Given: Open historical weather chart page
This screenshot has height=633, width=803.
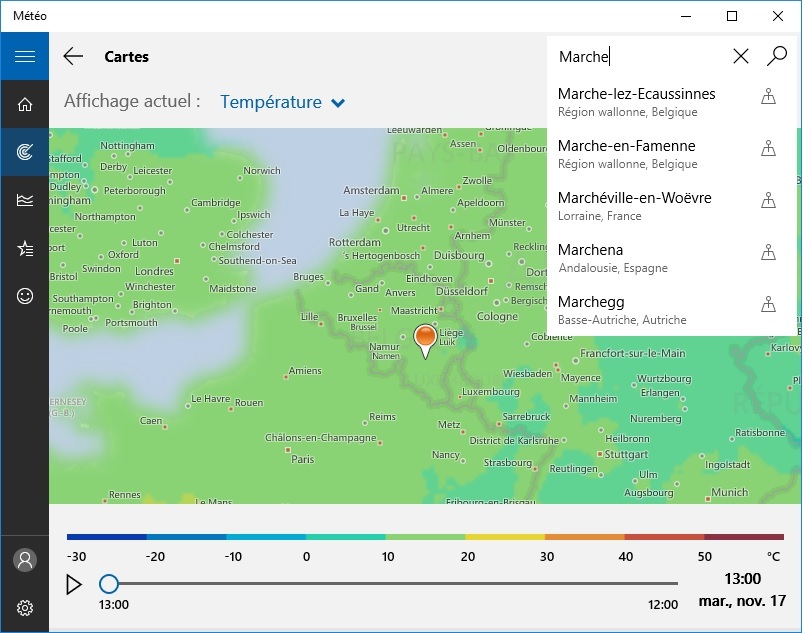Looking at the screenshot, I should [25, 200].
